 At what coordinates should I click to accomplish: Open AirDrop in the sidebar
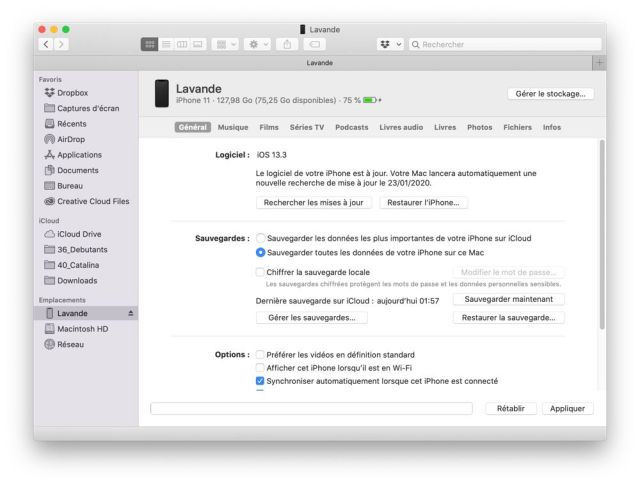pyautogui.click(x=64, y=139)
